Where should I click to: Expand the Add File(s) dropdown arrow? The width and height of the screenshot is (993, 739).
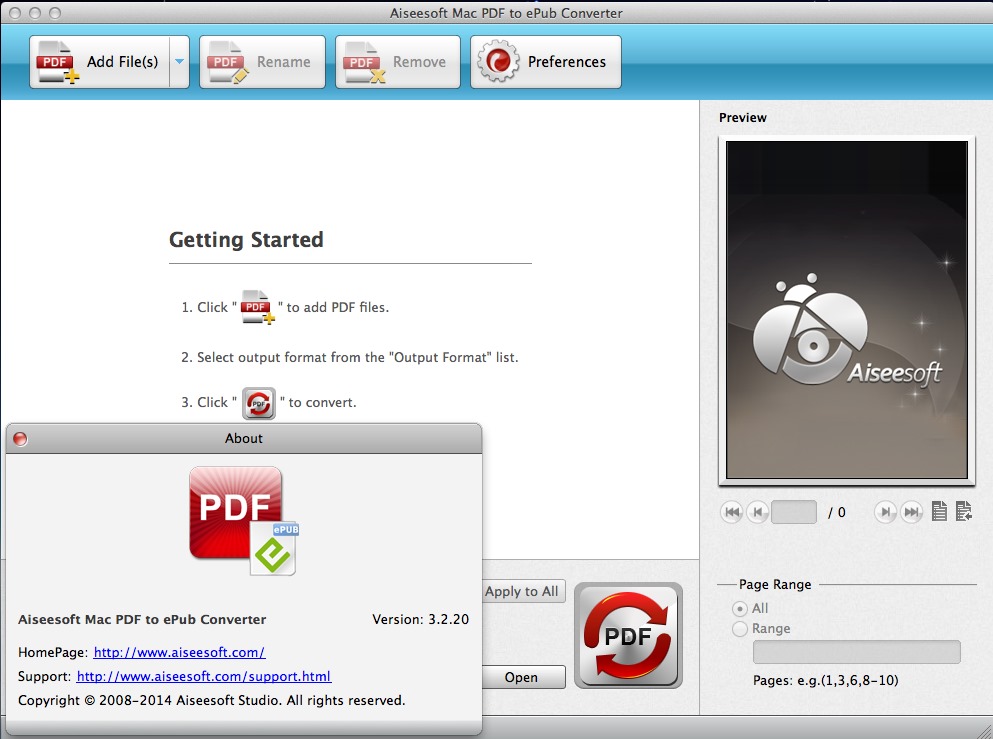[178, 61]
